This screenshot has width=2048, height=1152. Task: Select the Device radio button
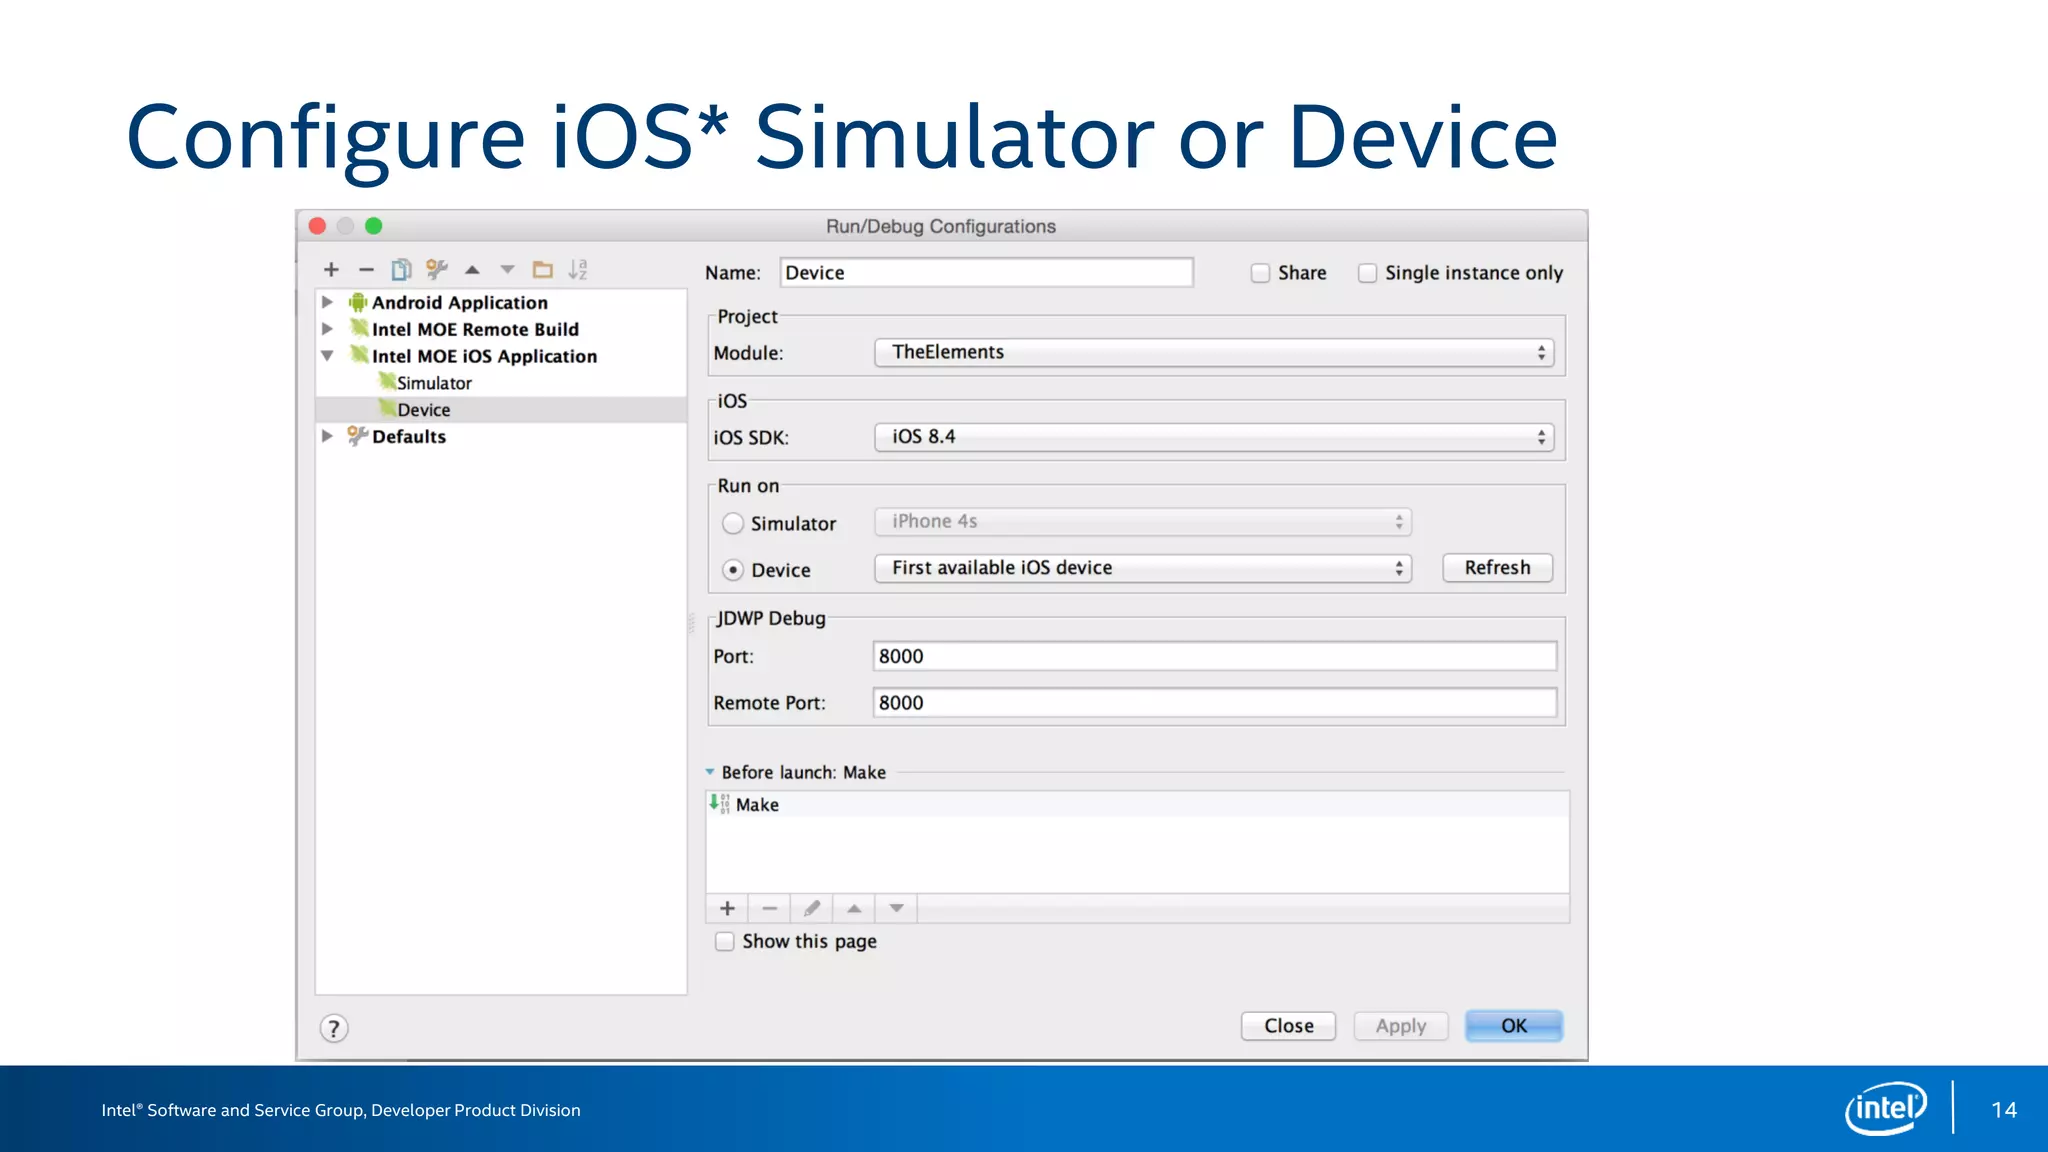(733, 570)
